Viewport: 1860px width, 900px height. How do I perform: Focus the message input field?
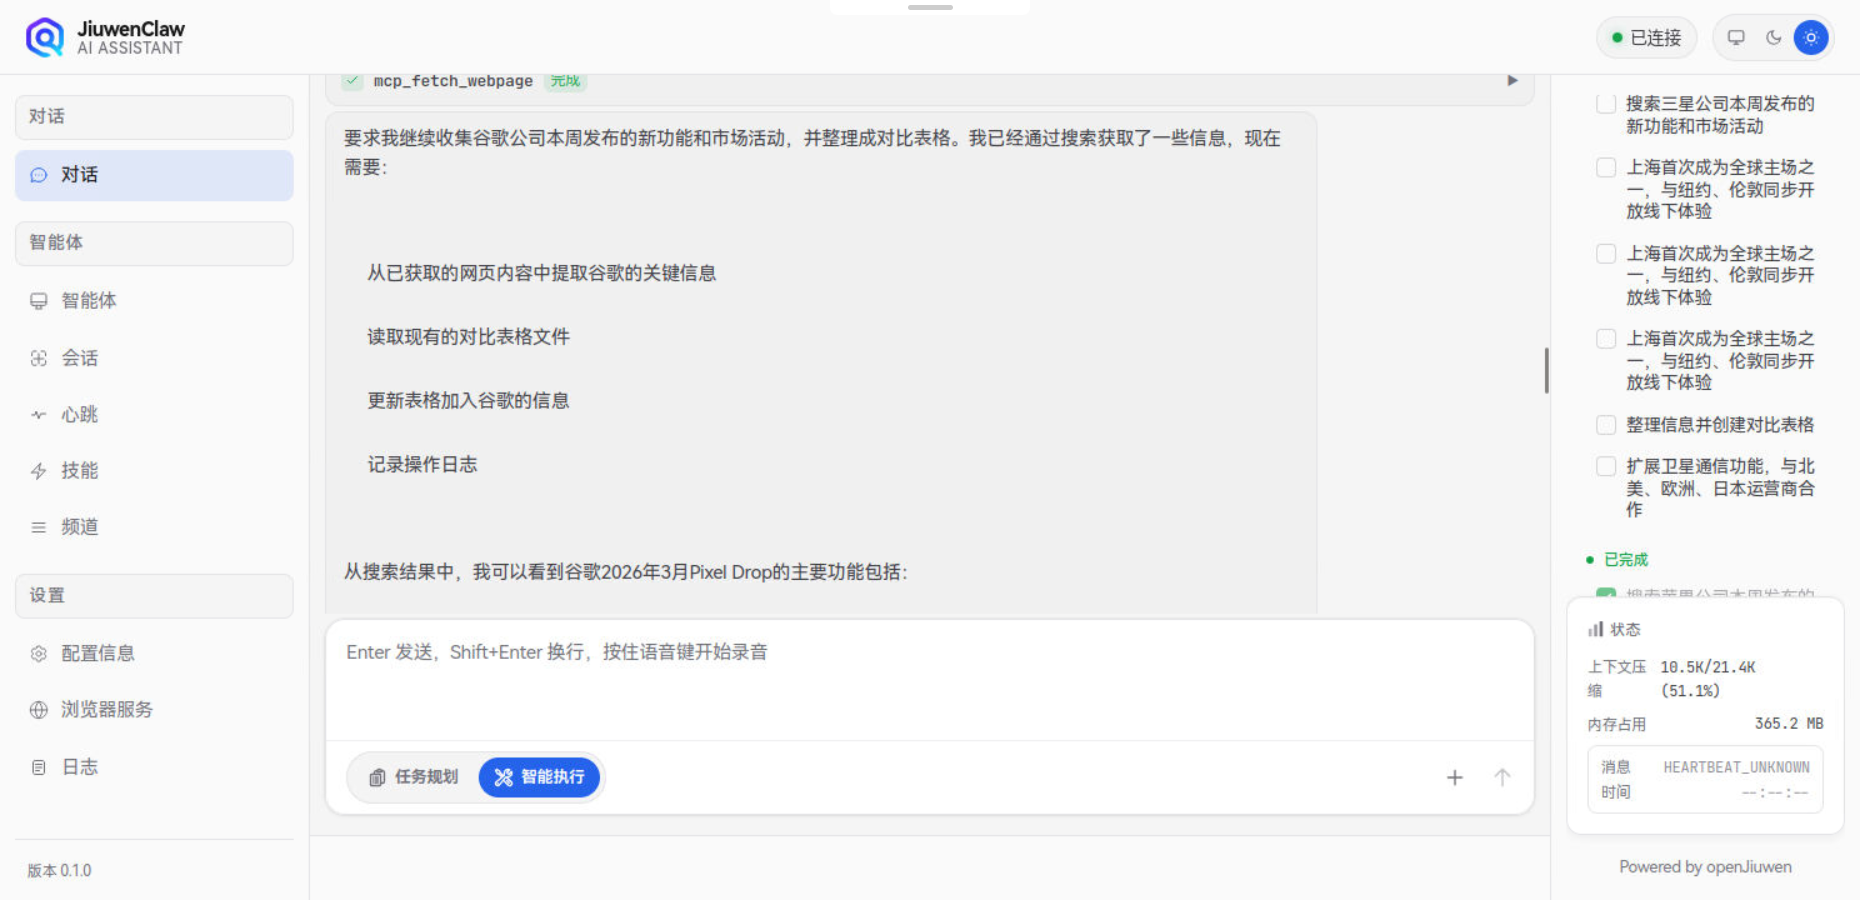point(929,680)
